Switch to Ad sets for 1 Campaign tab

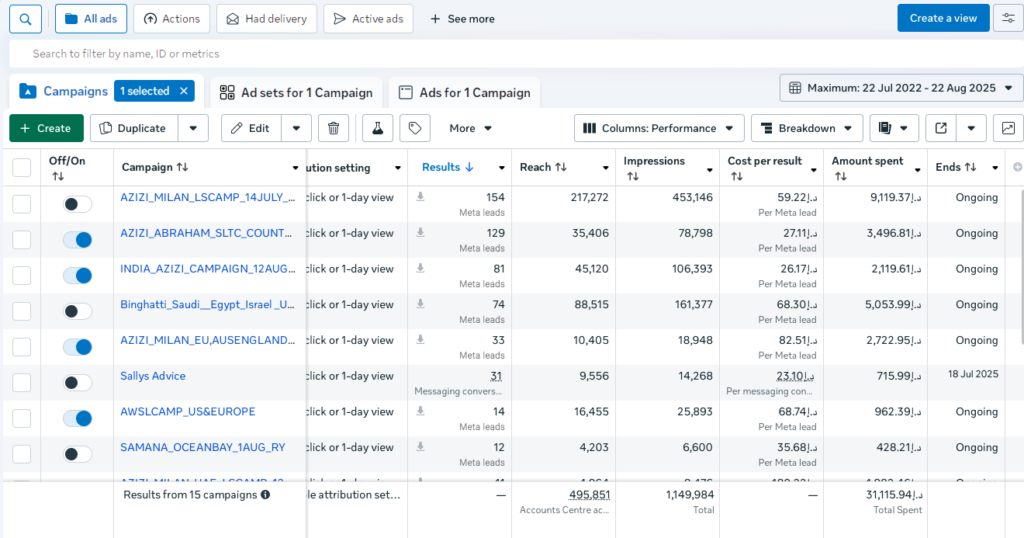[x=296, y=93]
